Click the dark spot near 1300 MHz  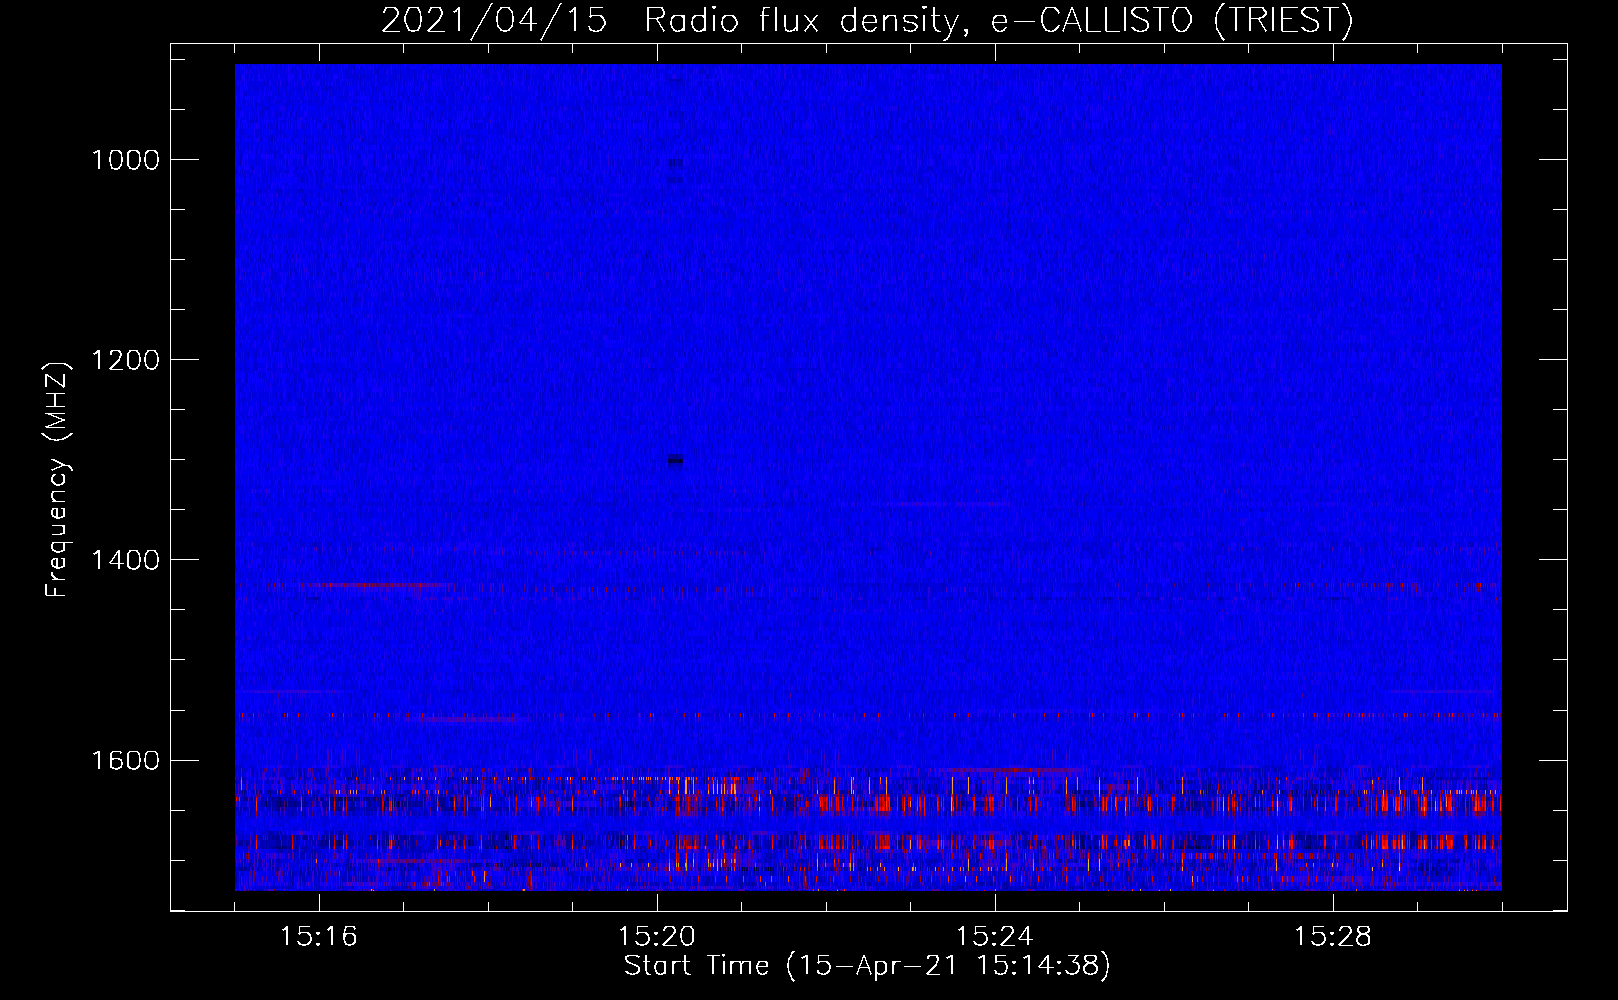coord(676,460)
